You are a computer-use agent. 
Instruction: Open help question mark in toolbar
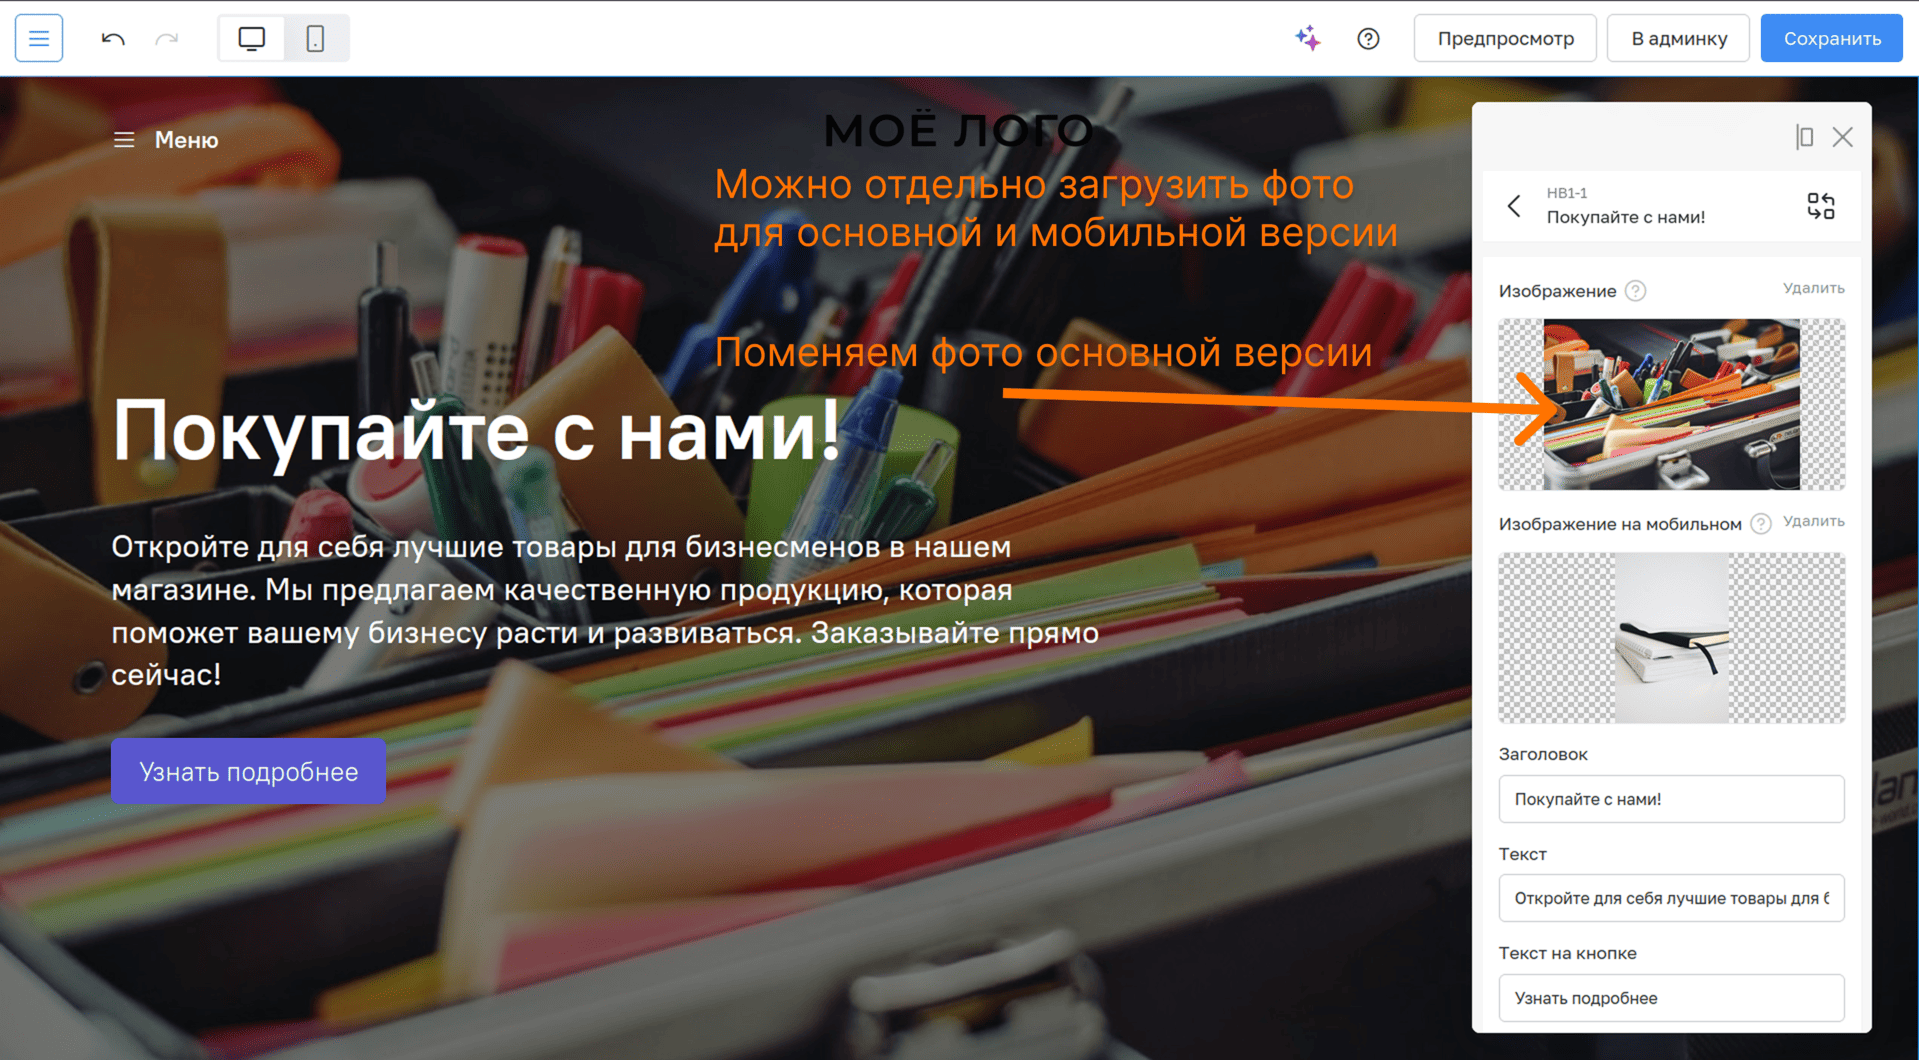tap(1368, 39)
